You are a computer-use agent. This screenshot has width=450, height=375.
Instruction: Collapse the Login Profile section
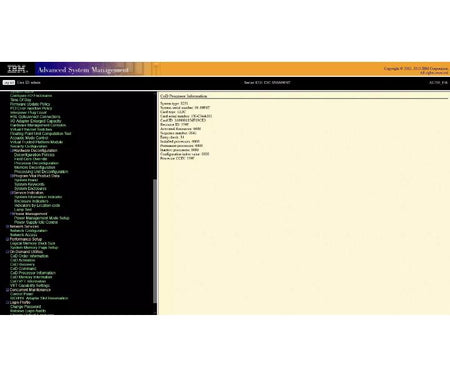[x=8, y=302]
